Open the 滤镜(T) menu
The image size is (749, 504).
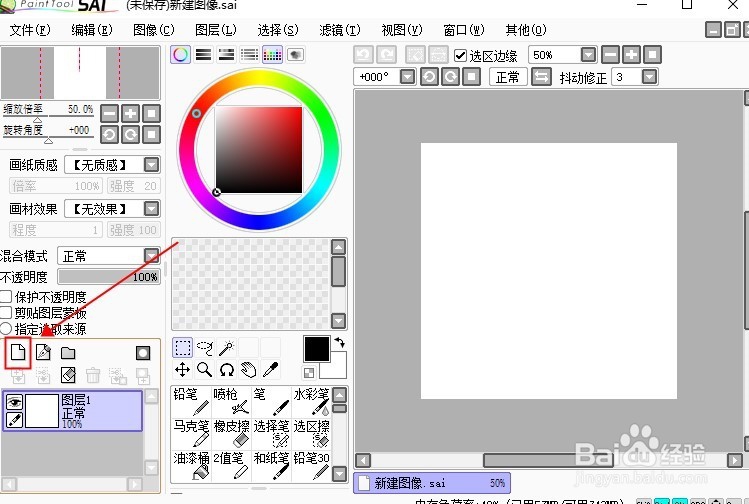(x=340, y=30)
